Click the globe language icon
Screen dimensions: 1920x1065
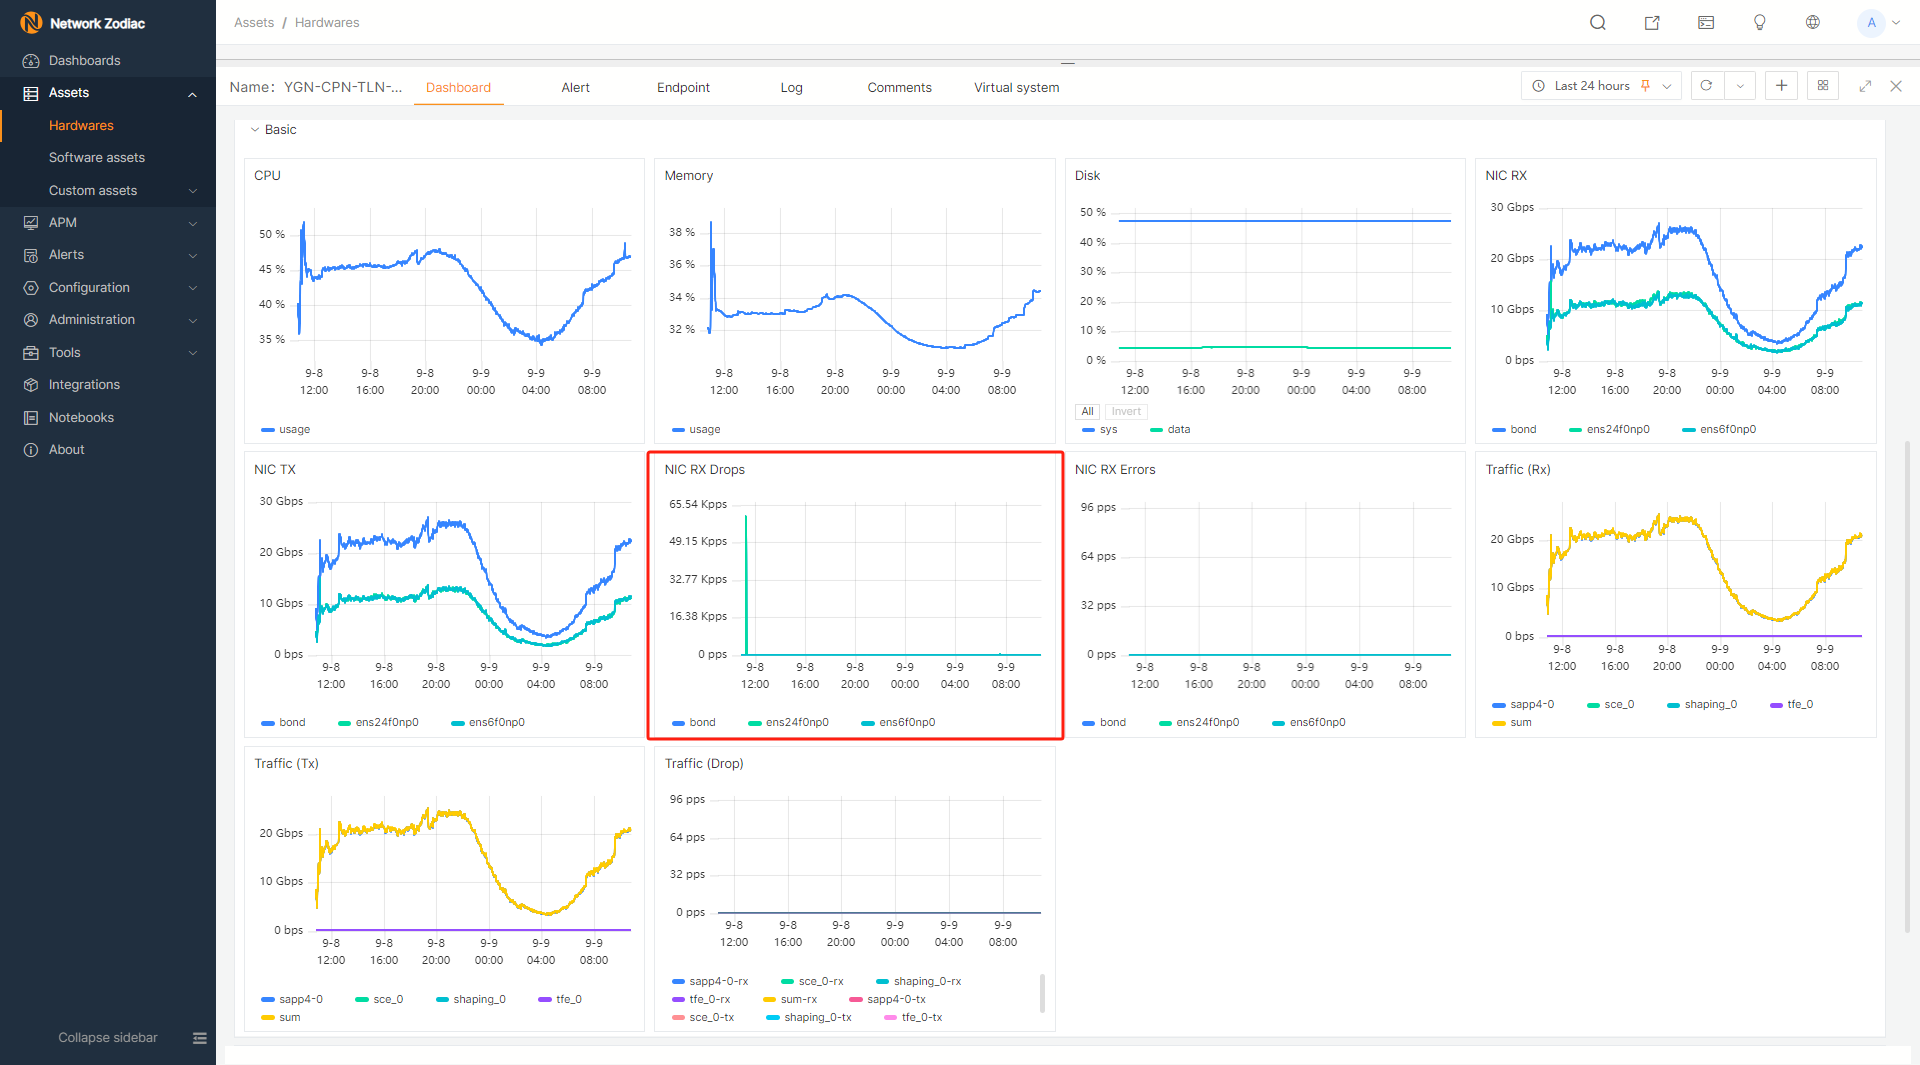(1812, 23)
